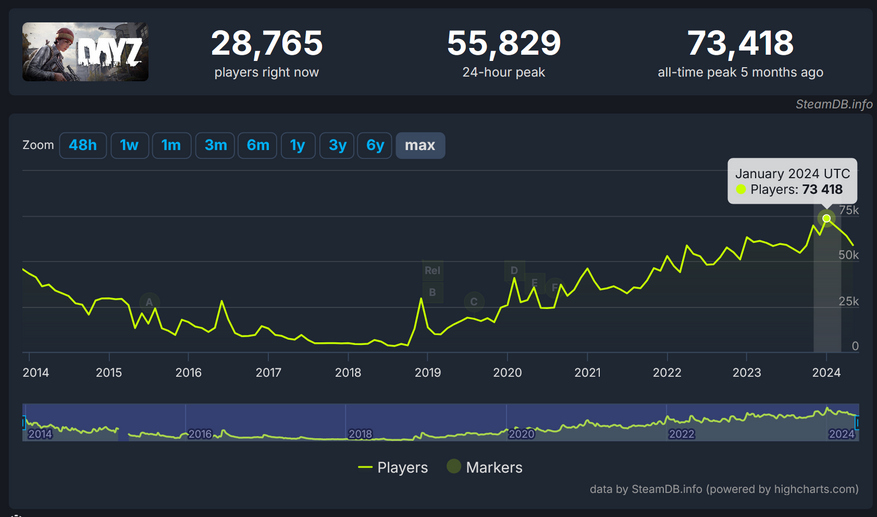Click the Rel marker on chart
The image size is (877, 517).
pyautogui.click(x=432, y=271)
